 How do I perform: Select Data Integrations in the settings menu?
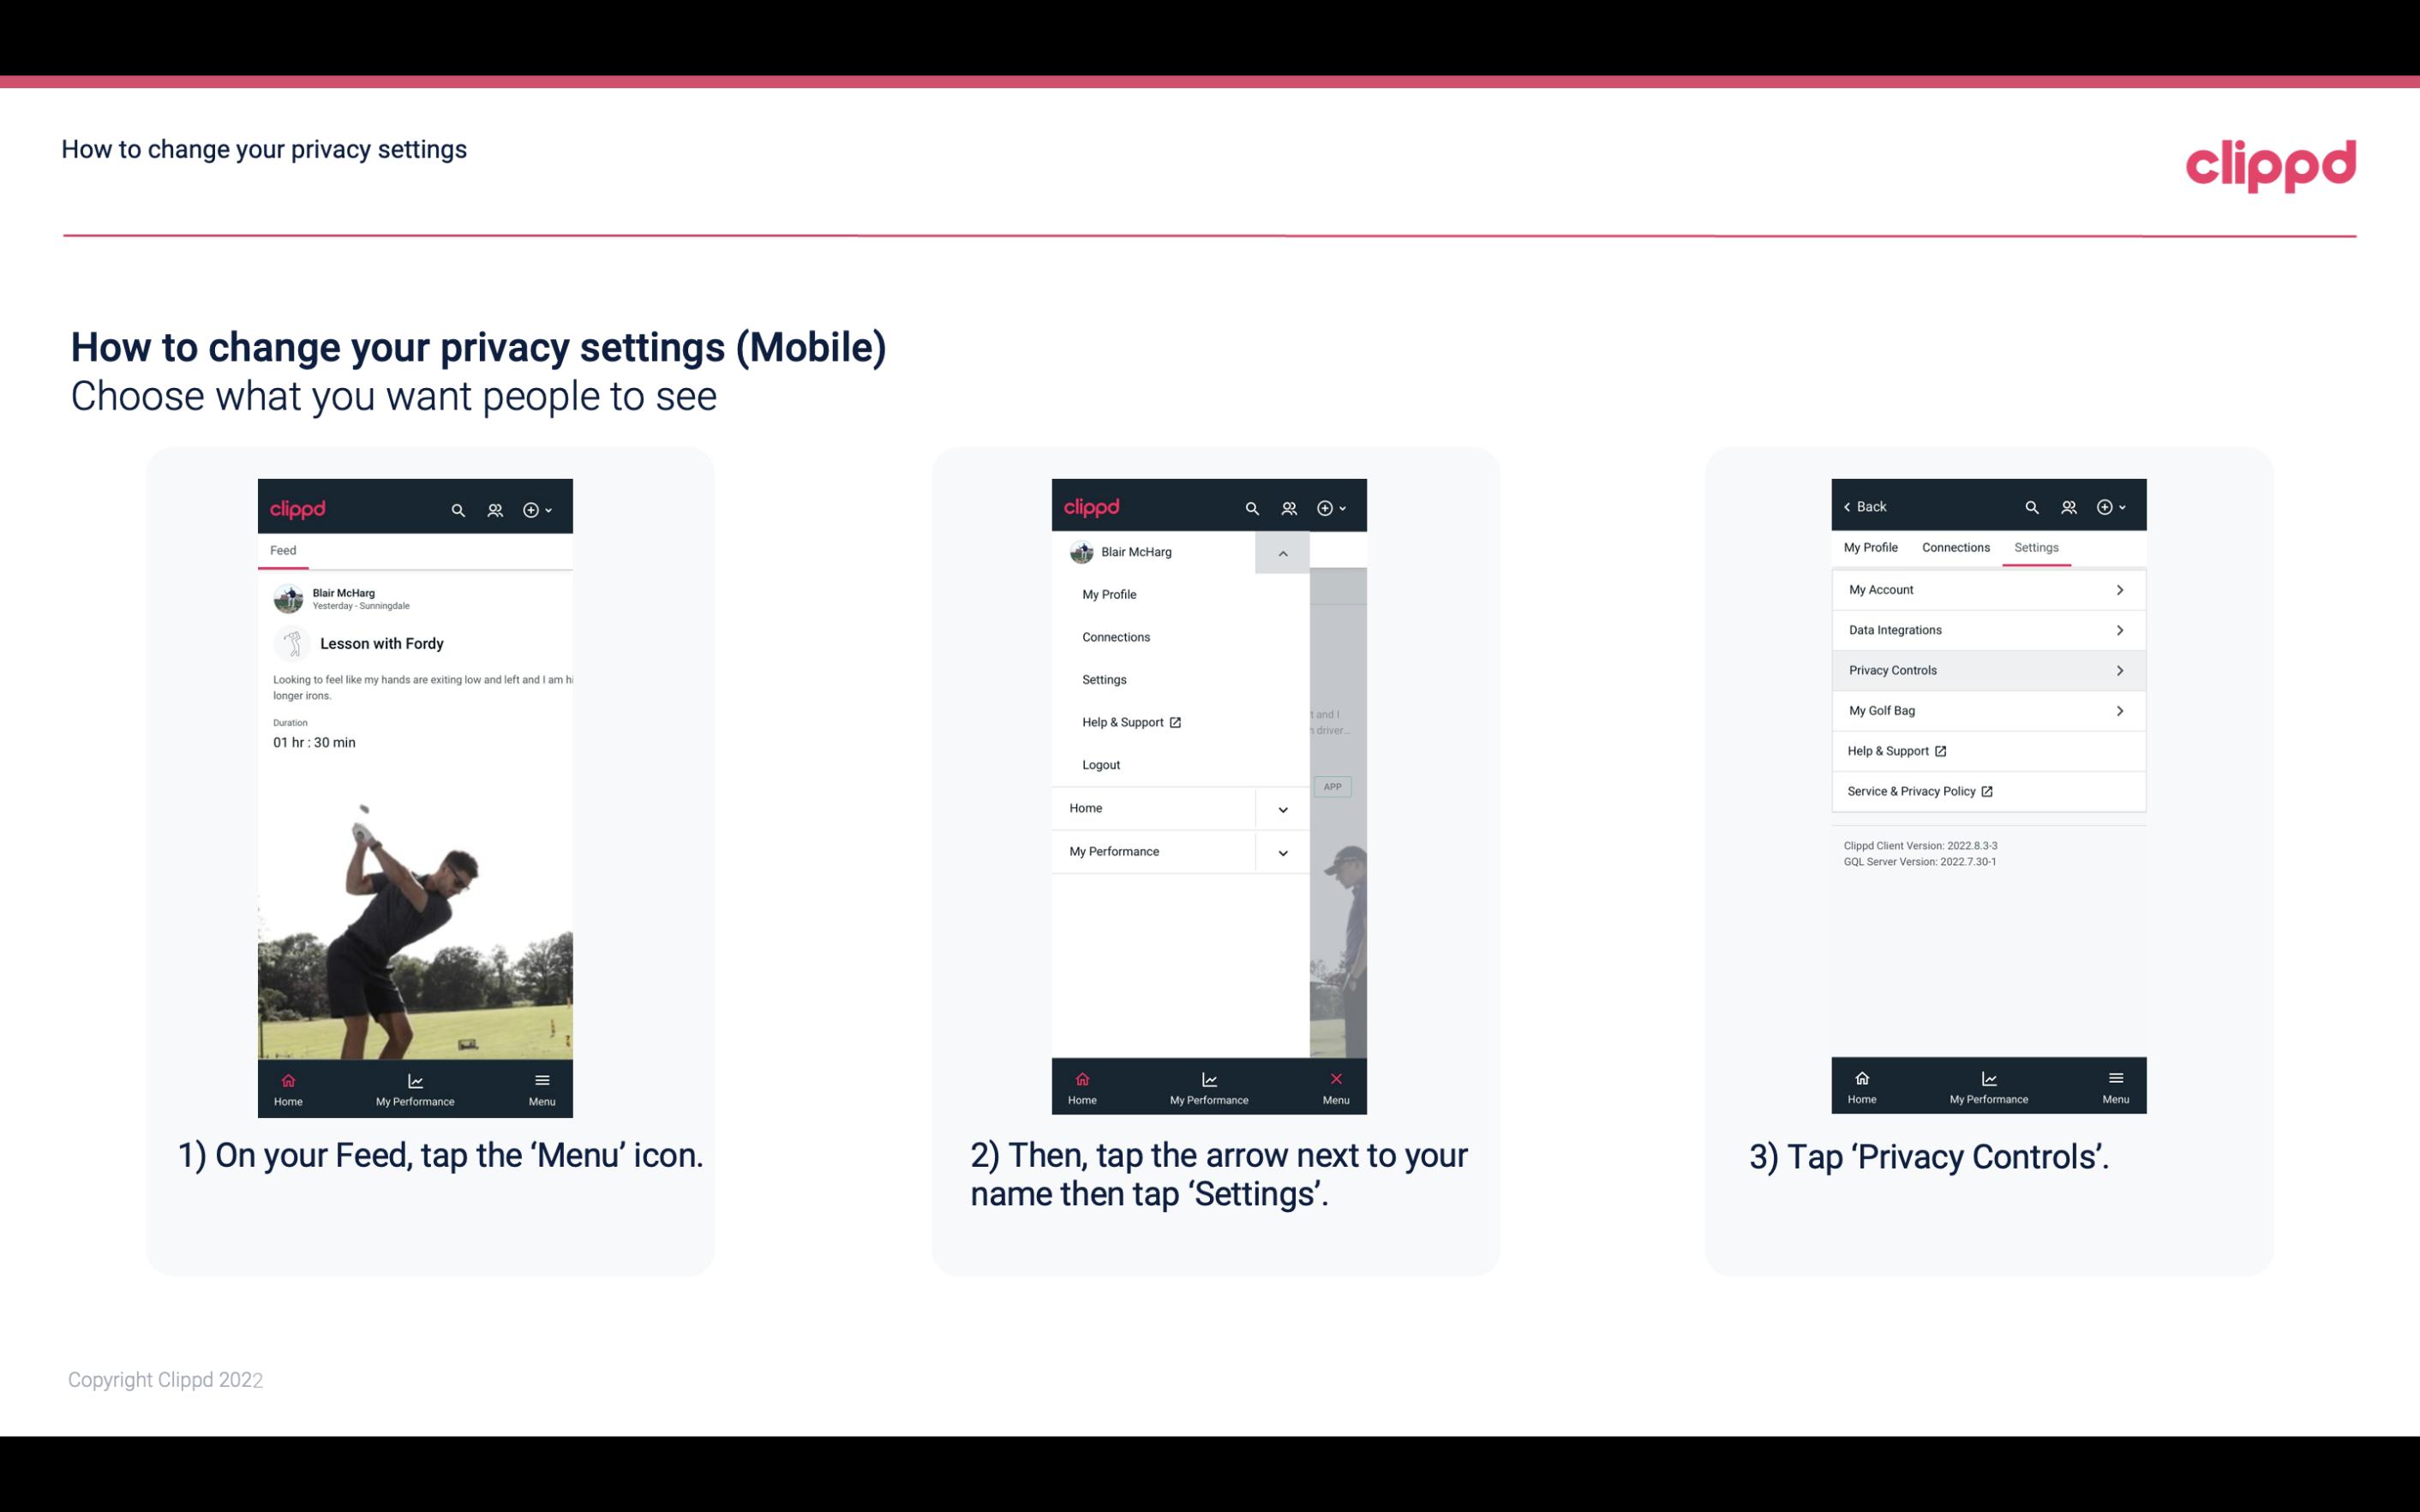1986,629
